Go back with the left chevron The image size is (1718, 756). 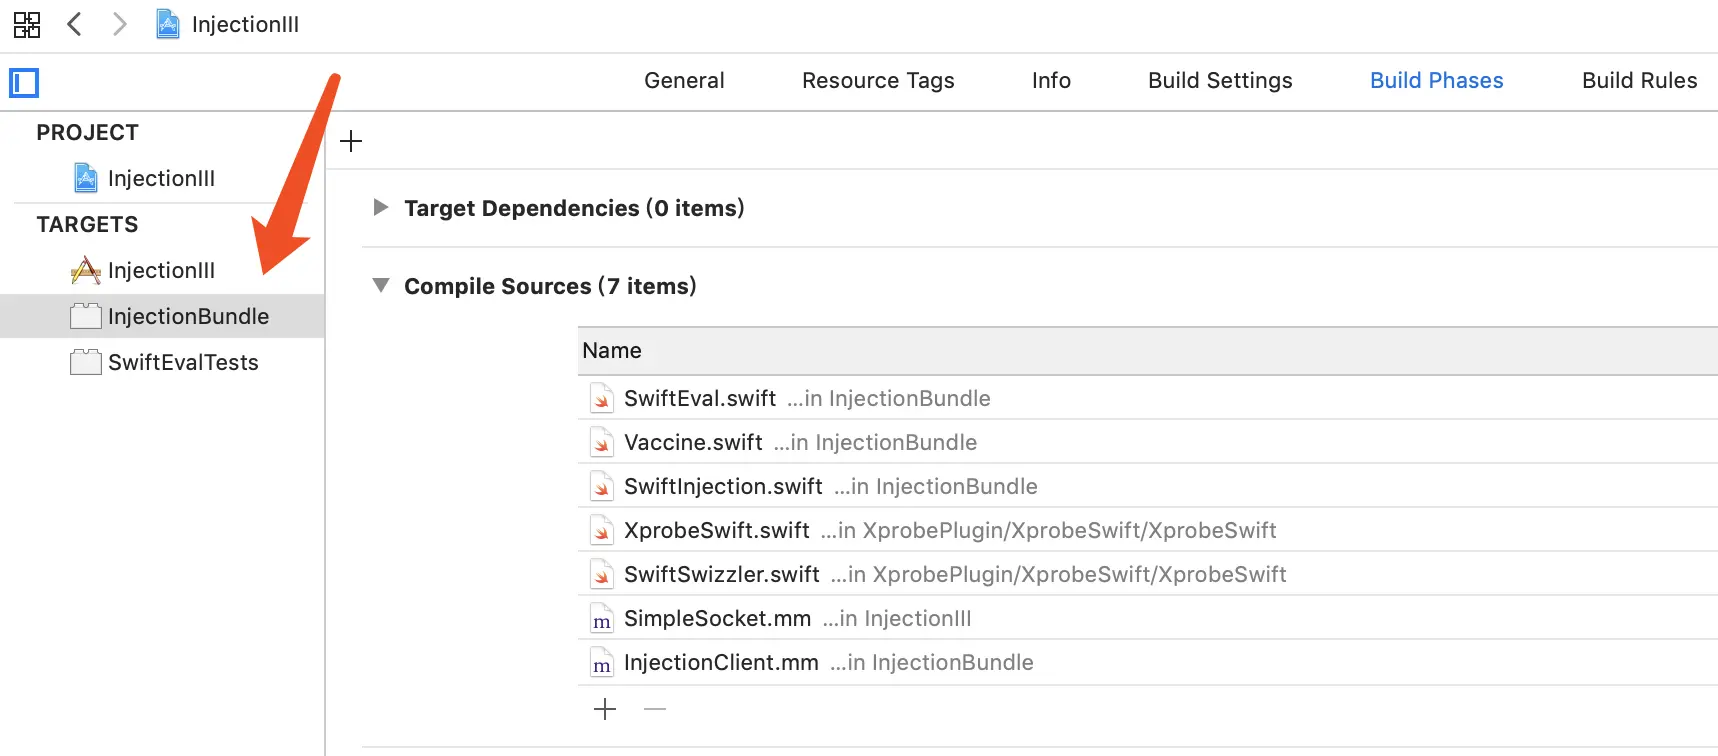click(74, 24)
